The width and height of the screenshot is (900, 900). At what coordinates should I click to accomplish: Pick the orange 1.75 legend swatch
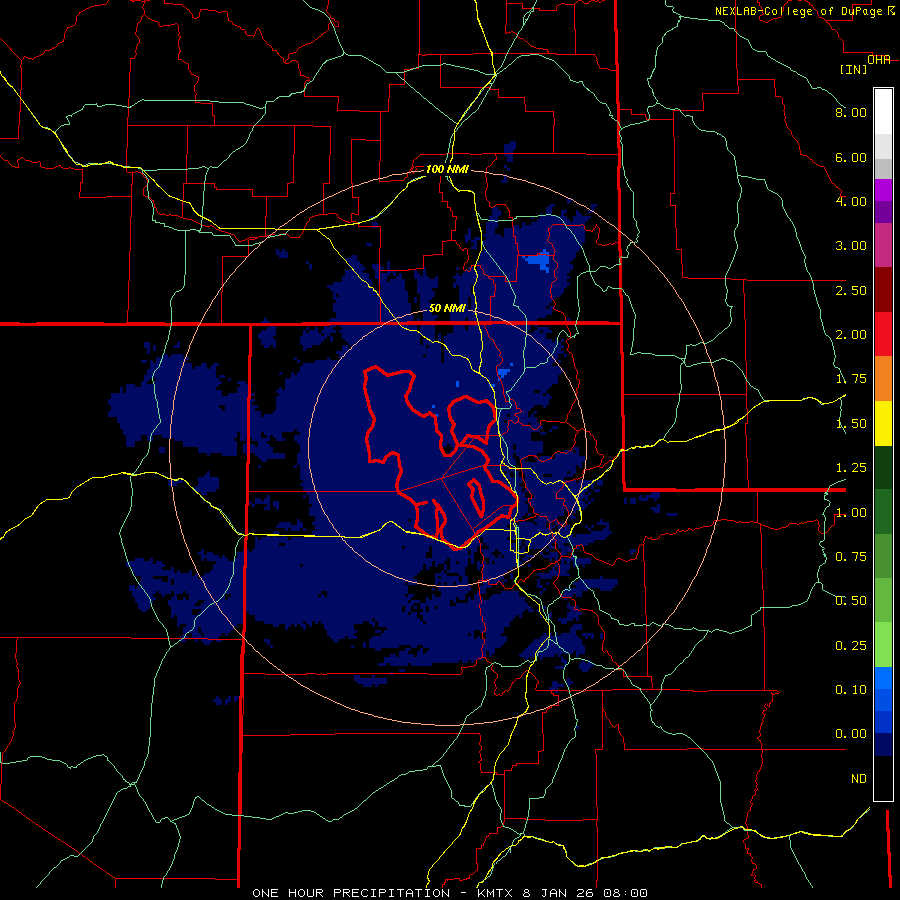[883, 378]
